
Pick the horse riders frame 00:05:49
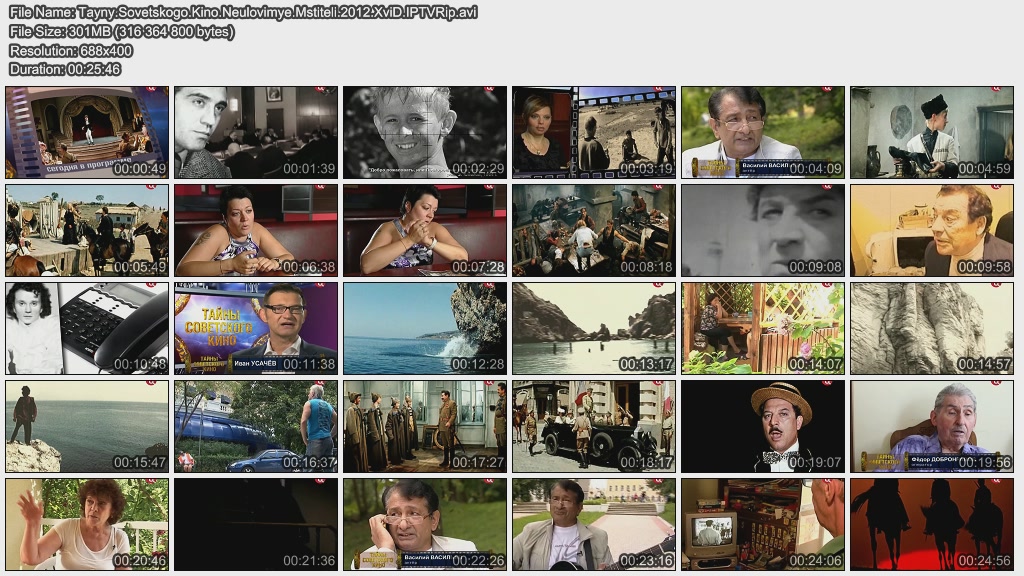tap(87, 231)
